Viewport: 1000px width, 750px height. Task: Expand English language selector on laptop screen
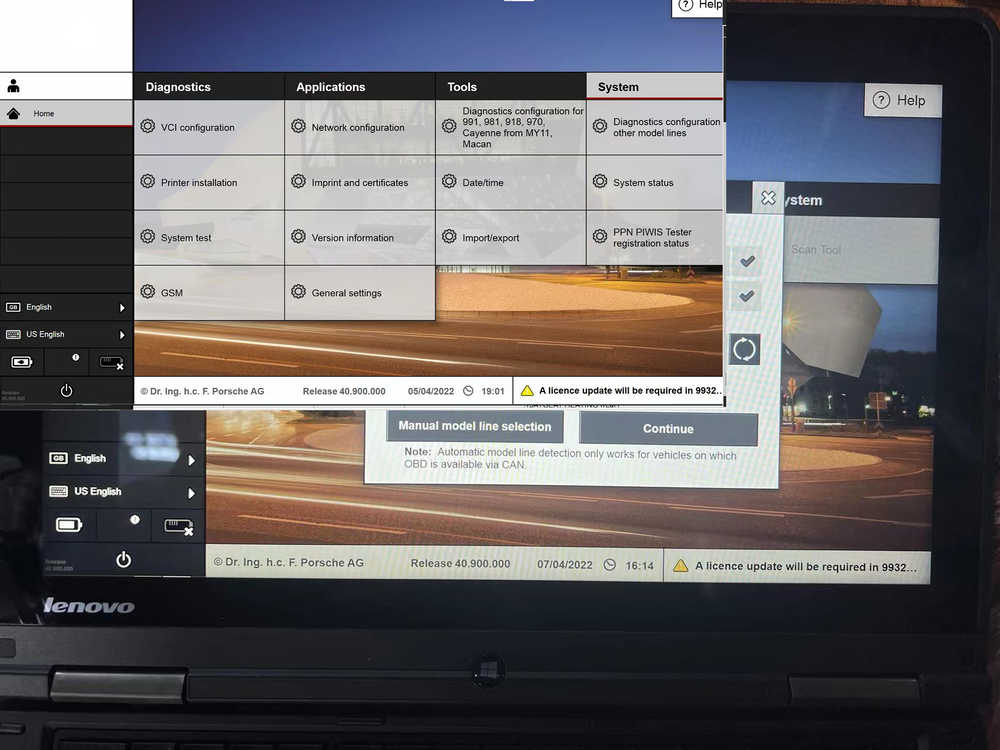tap(124, 459)
